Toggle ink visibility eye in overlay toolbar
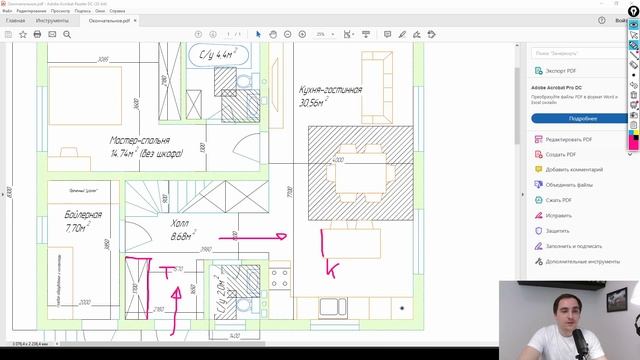 click(633, 24)
